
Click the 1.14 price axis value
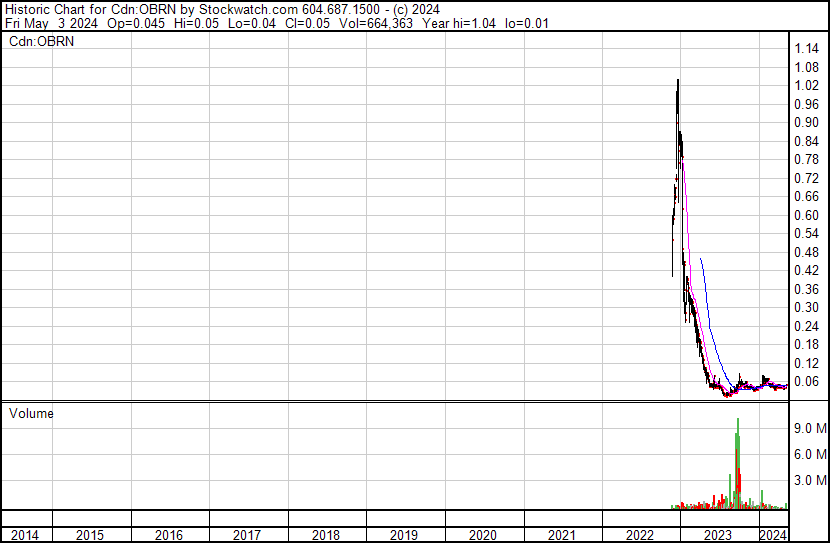click(x=807, y=49)
